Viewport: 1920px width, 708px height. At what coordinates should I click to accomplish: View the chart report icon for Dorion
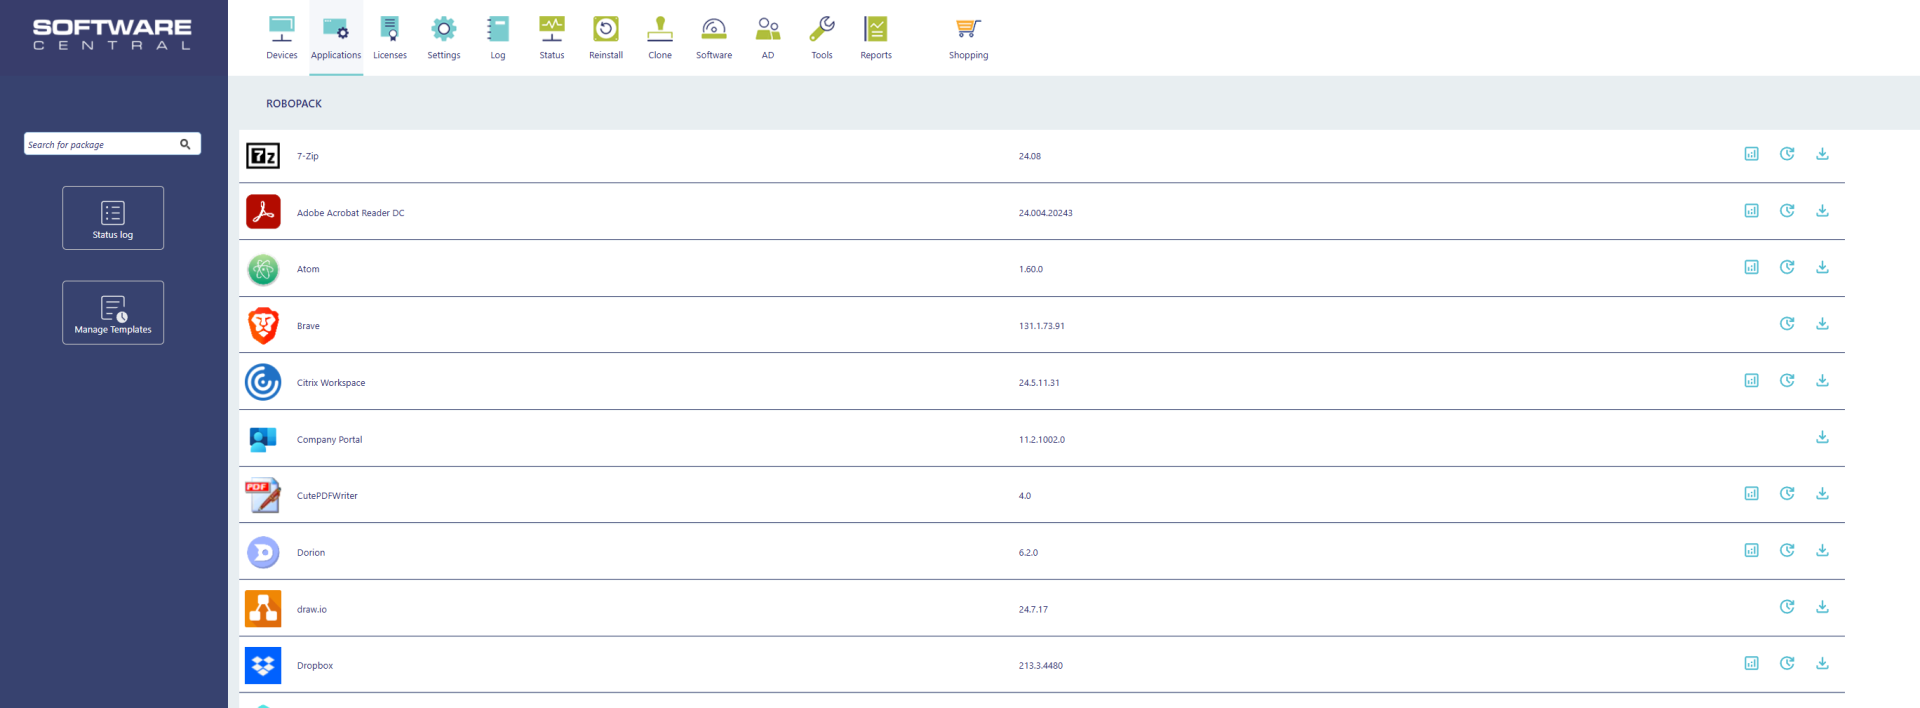point(1751,551)
